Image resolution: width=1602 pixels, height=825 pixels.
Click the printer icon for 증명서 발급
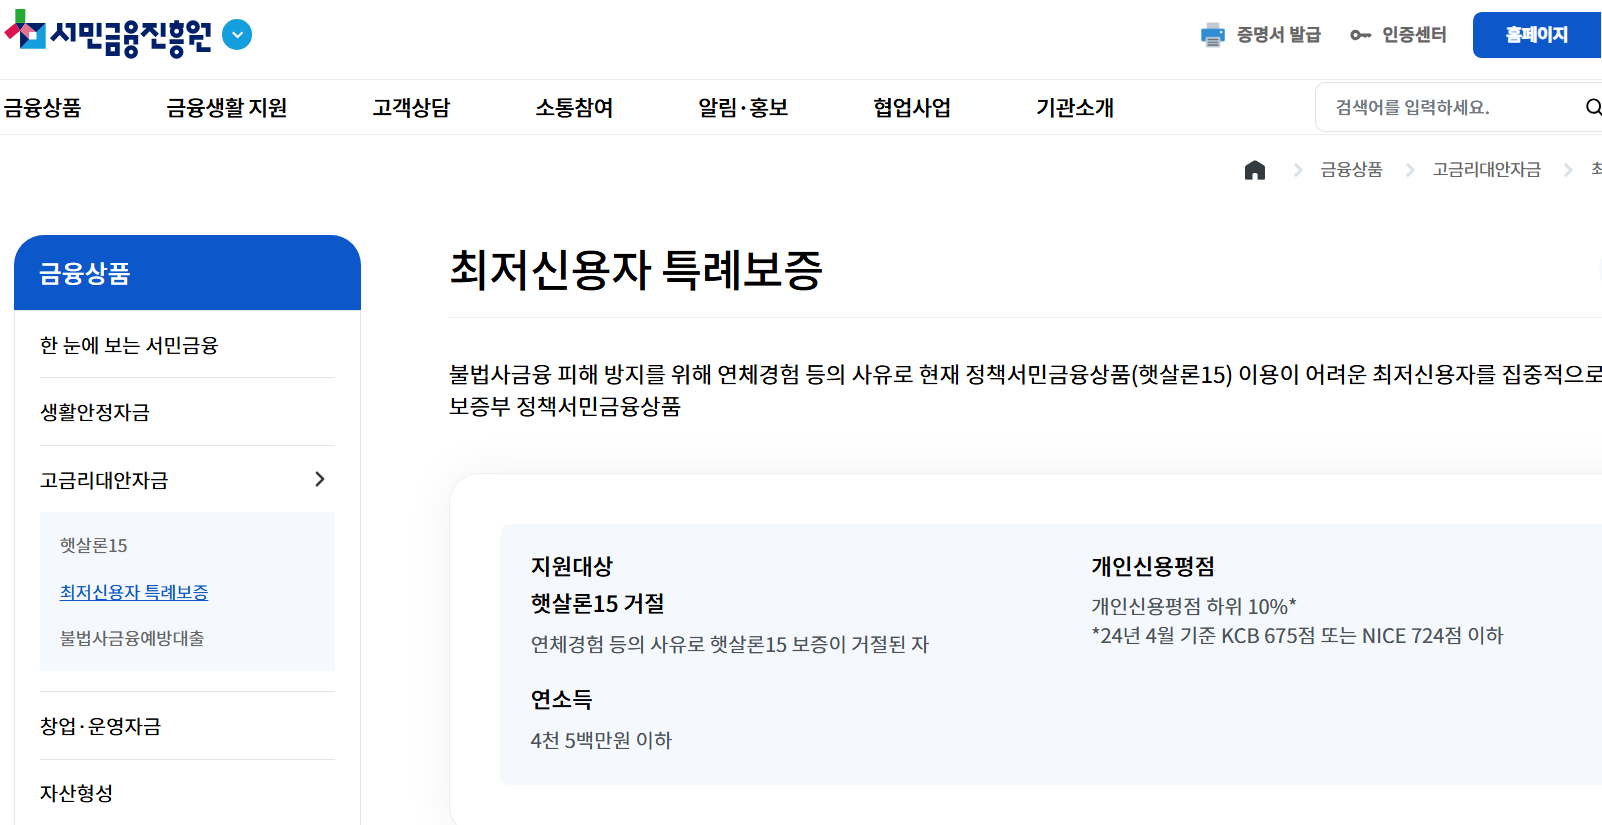click(x=1212, y=35)
